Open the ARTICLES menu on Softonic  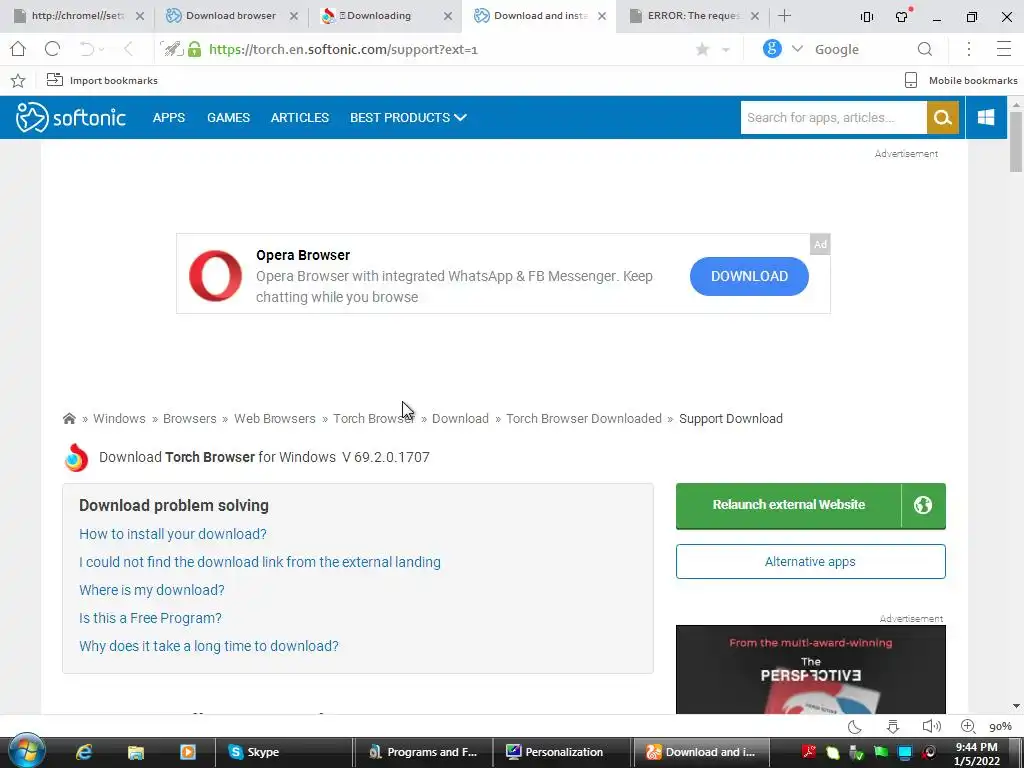point(300,118)
